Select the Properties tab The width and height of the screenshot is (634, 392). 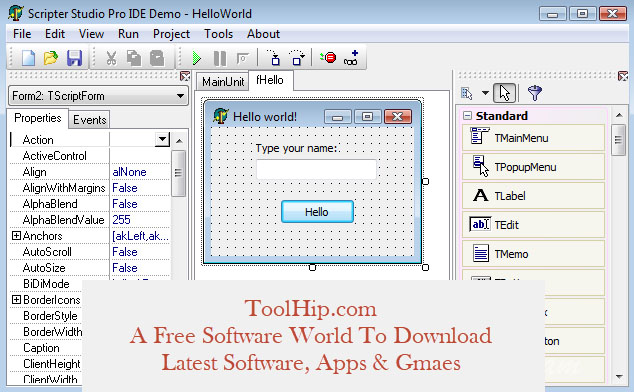coord(38,118)
